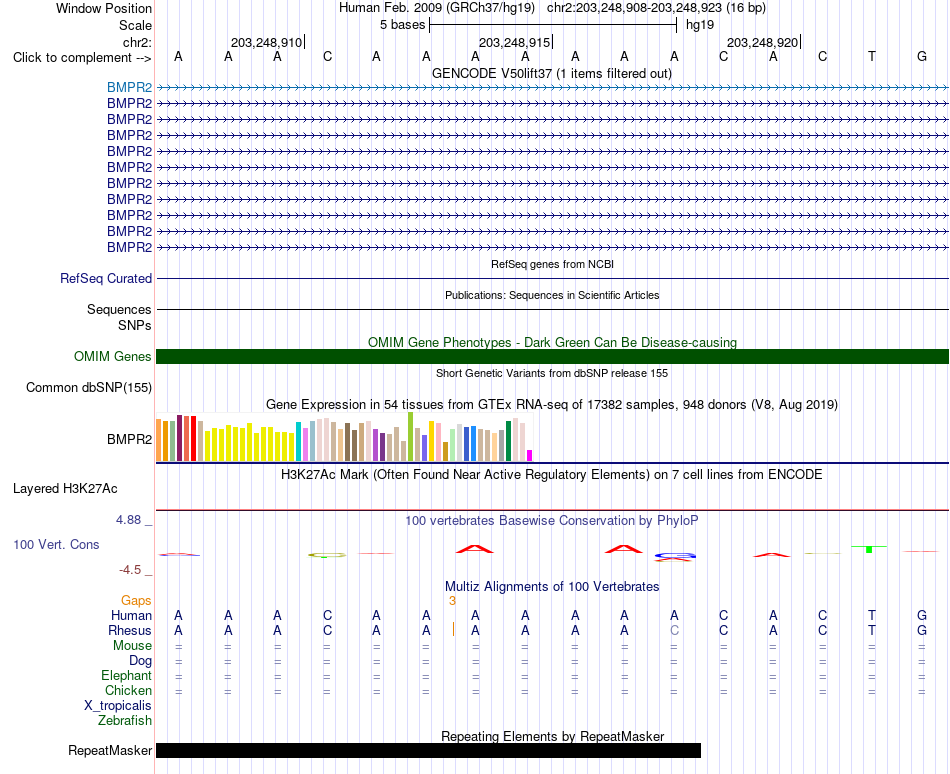Click the Sequences track label
The width and height of the screenshot is (950, 774).
point(119,309)
